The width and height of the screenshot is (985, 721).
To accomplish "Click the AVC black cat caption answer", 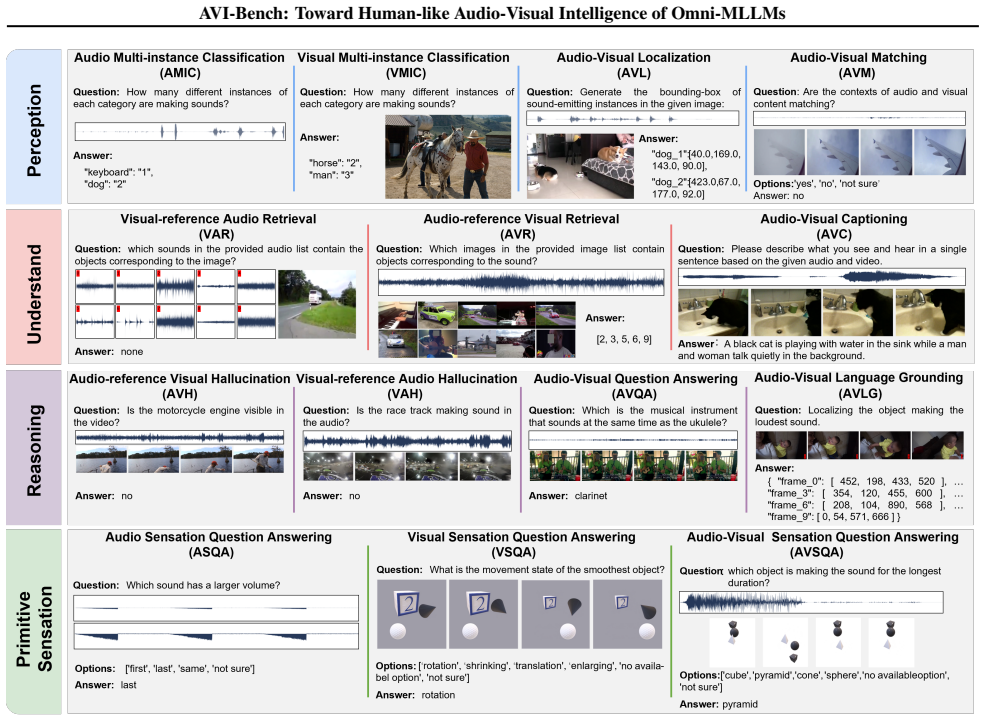I will [822, 350].
